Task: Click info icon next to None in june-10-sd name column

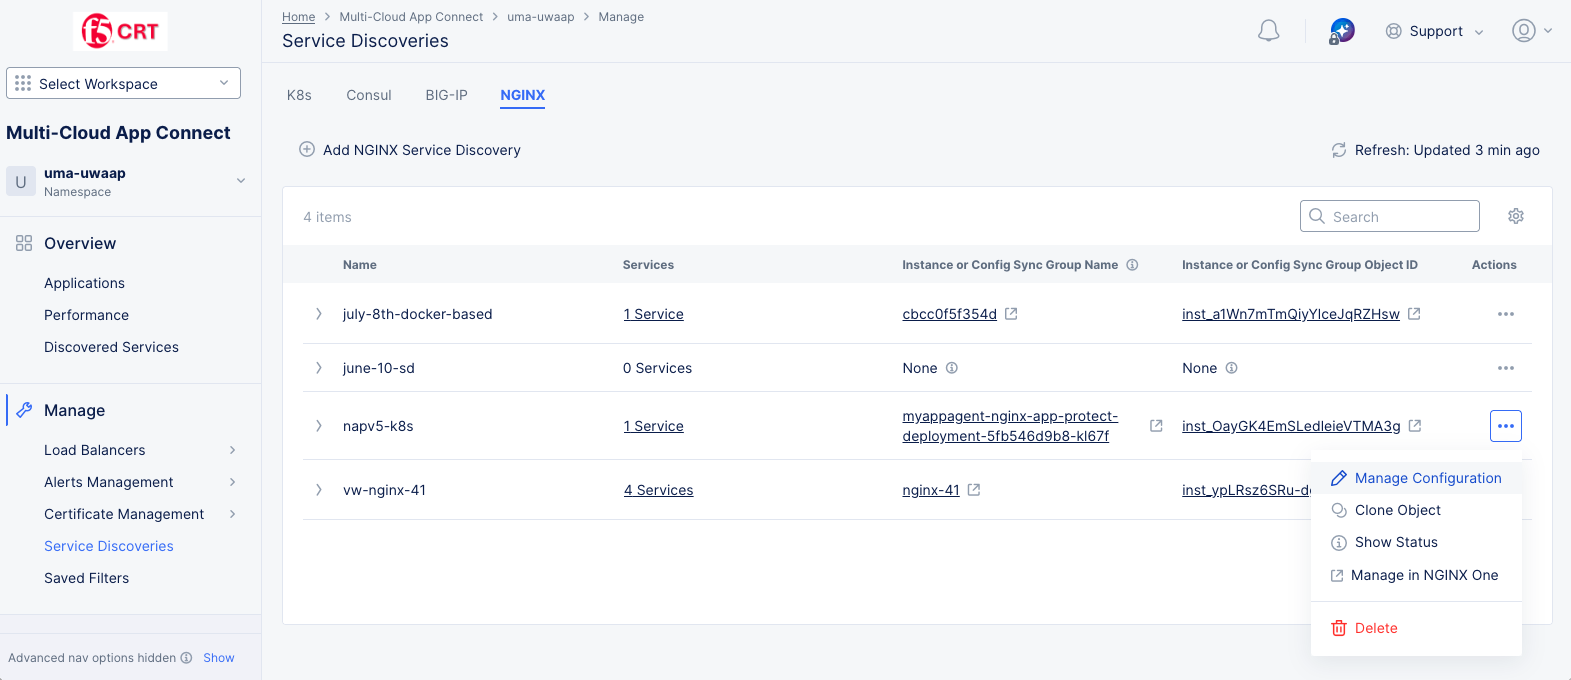Action: (x=952, y=368)
